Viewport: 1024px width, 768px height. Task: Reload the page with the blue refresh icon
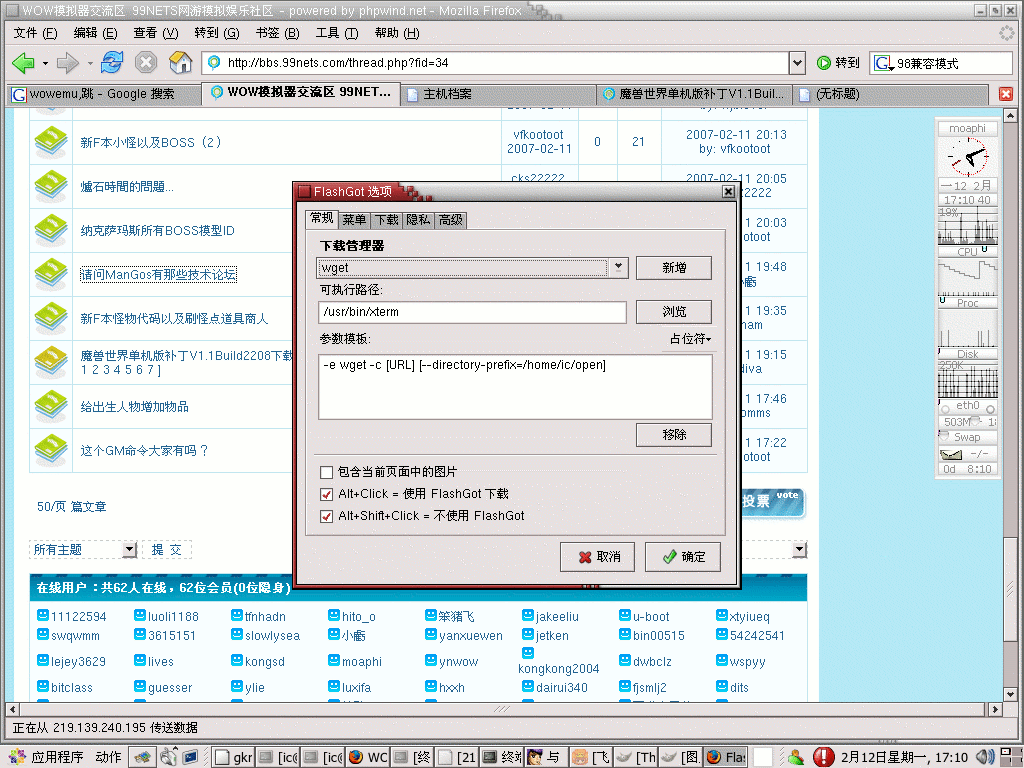pos(112,63)
